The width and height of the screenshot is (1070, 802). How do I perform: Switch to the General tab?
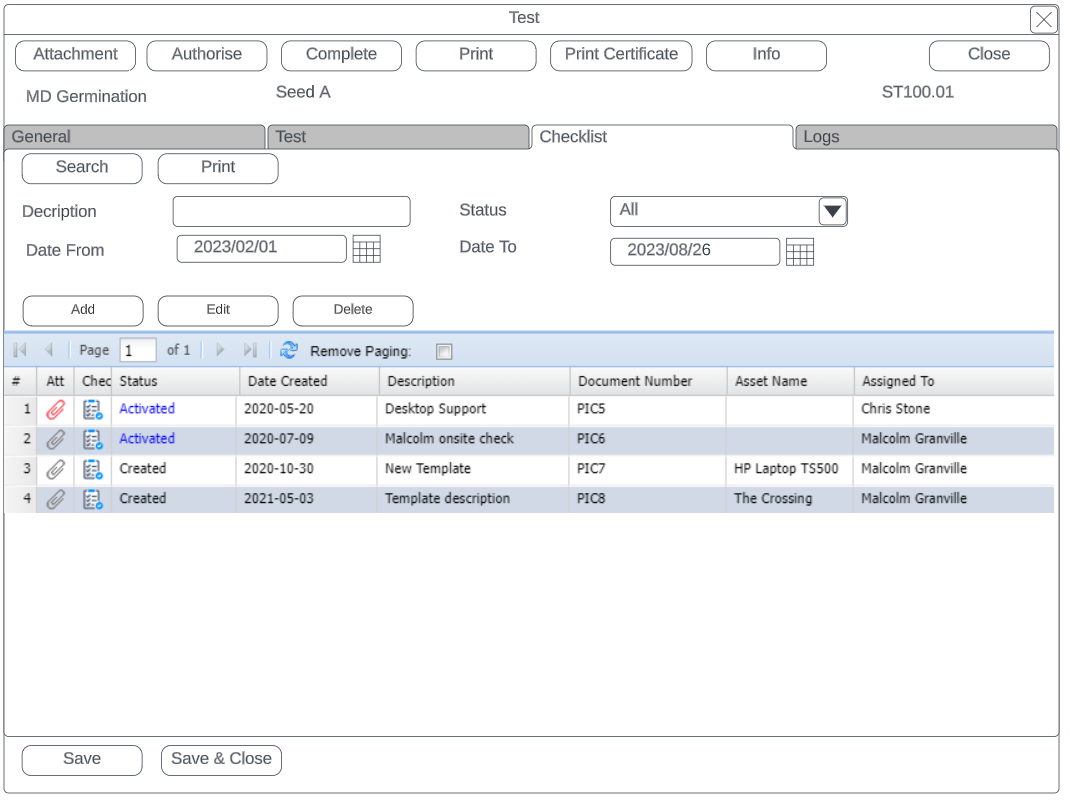pyautogui.click(x=134, y=137)
